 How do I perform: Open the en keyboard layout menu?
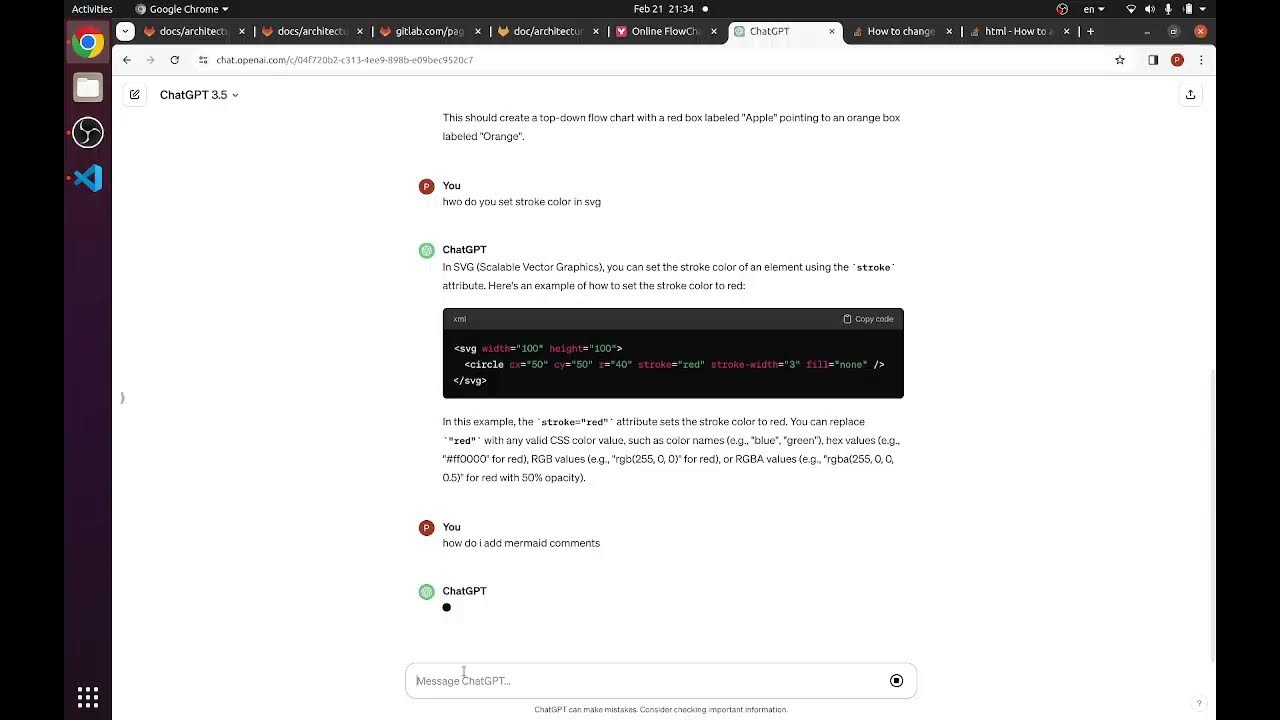coord(1094,9)
